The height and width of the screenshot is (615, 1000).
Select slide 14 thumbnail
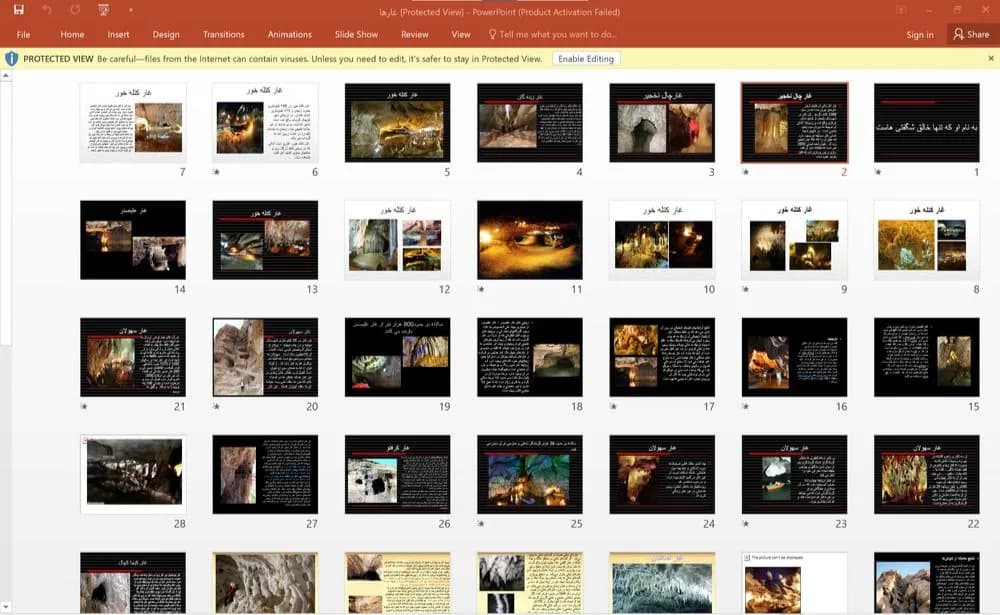(x=133, y=240)
